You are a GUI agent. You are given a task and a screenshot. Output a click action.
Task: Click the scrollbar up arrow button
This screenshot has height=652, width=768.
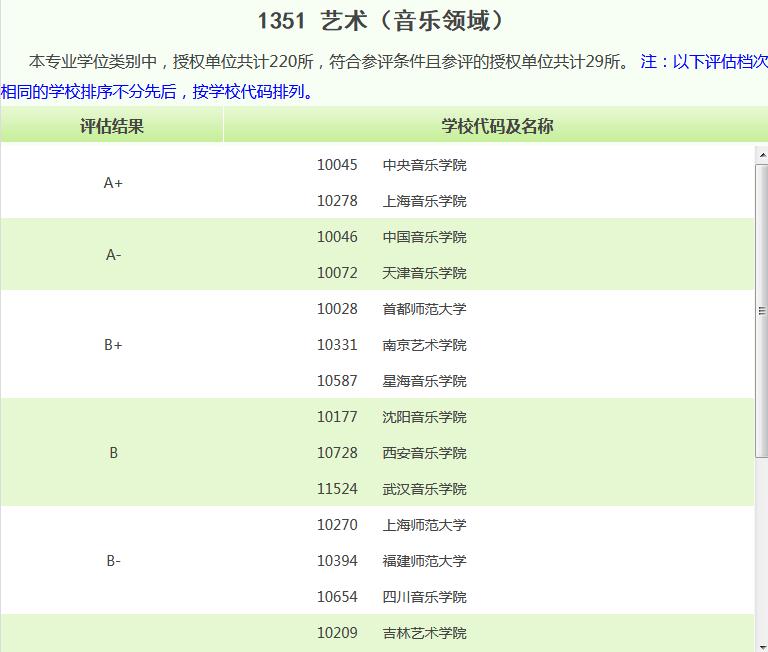pos(761,154)
